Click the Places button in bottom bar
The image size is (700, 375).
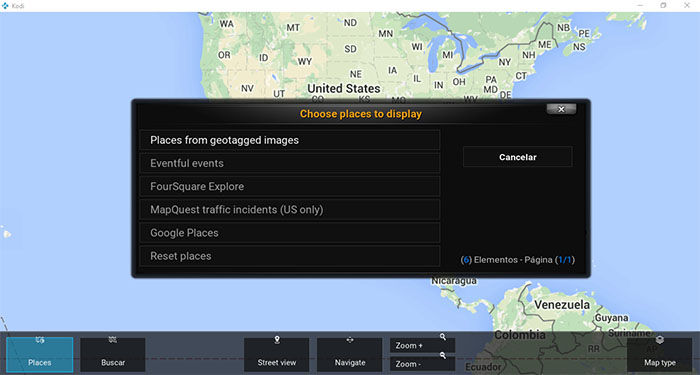(40, 354)
